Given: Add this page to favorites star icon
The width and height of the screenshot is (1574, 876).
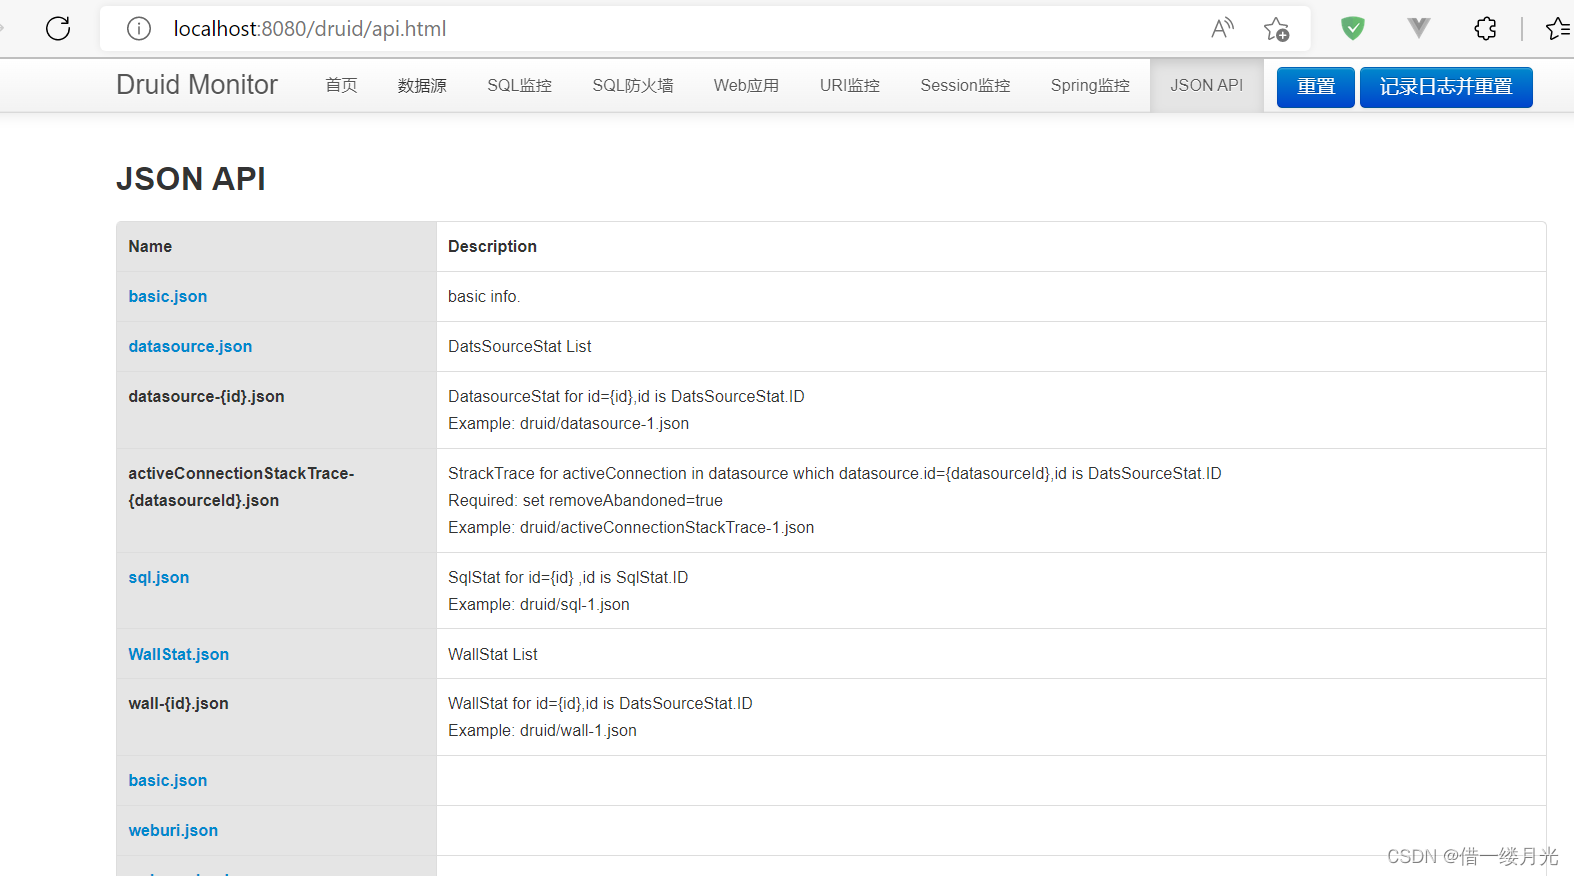Looking at the screenshot, I should pos(1276,29).
